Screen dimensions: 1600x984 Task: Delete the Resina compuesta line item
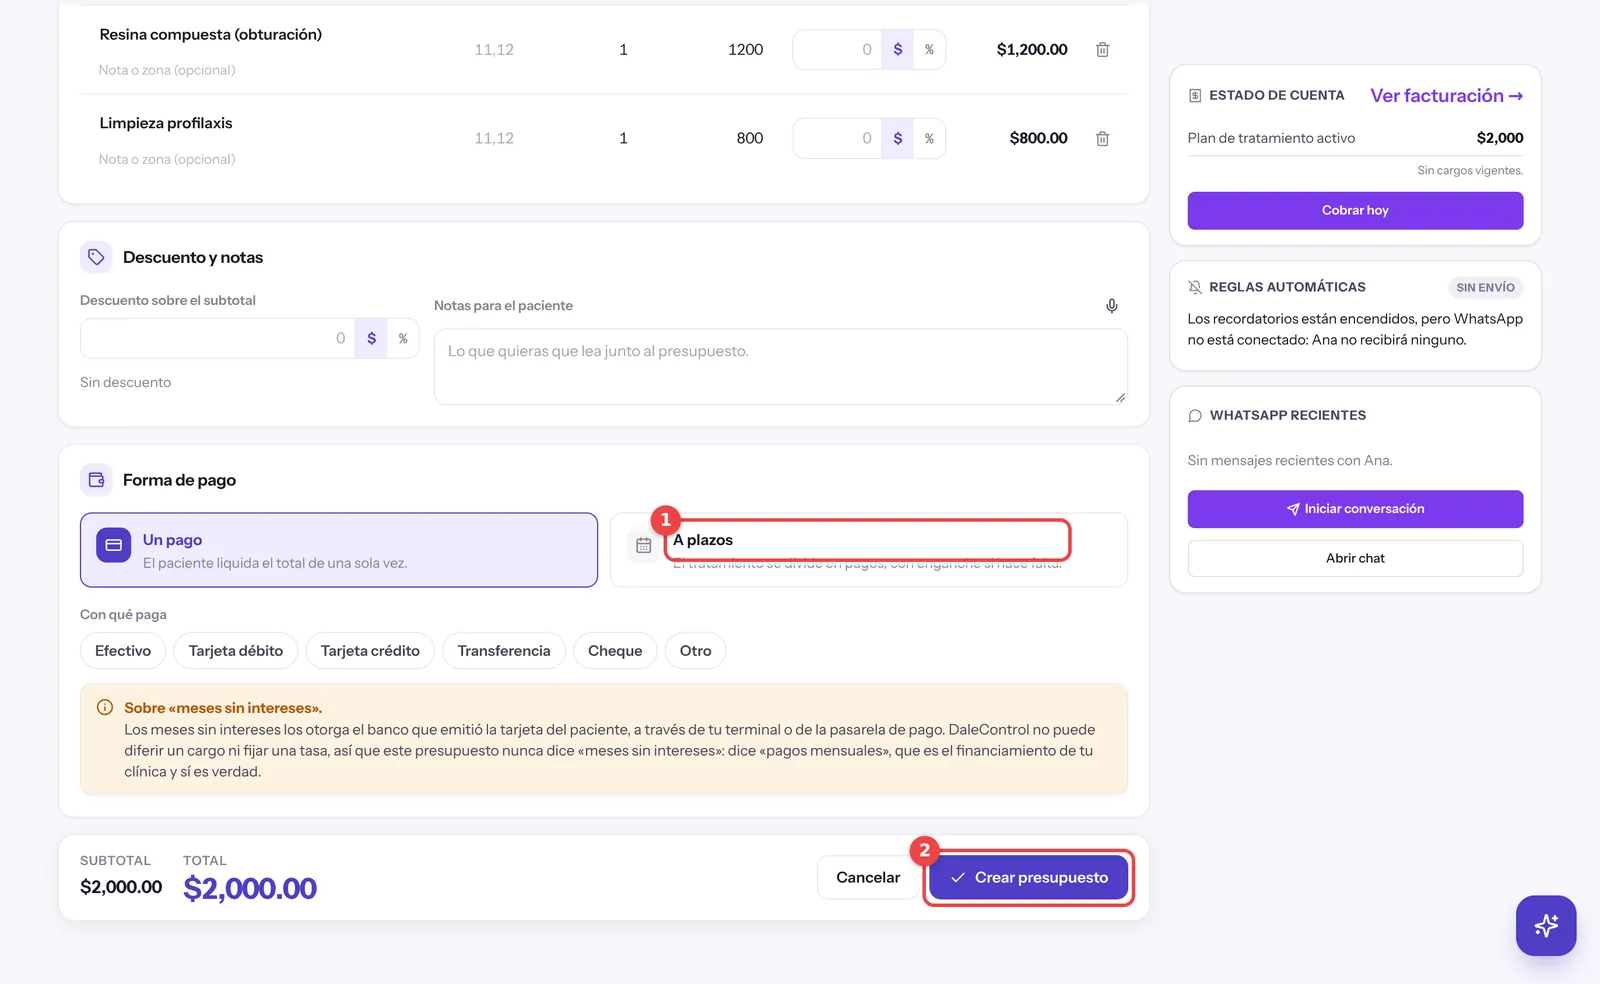(x=1102, y=49)
